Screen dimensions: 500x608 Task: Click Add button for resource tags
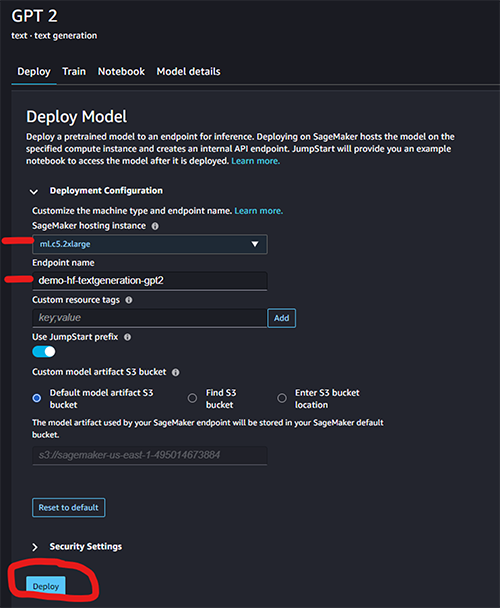[x=282, y=318]
